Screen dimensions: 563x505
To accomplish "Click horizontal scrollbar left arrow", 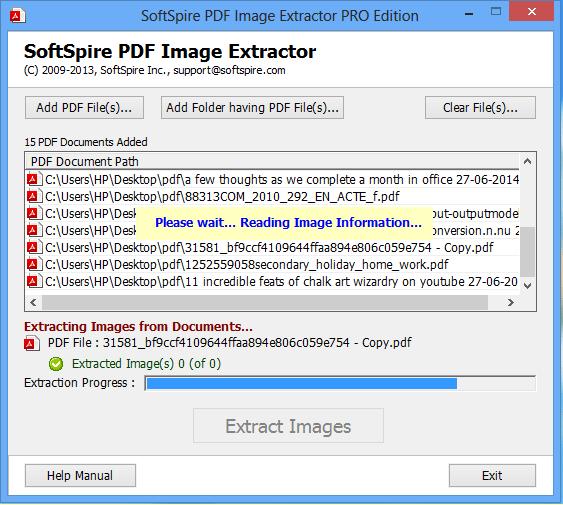I will point(33,302).
